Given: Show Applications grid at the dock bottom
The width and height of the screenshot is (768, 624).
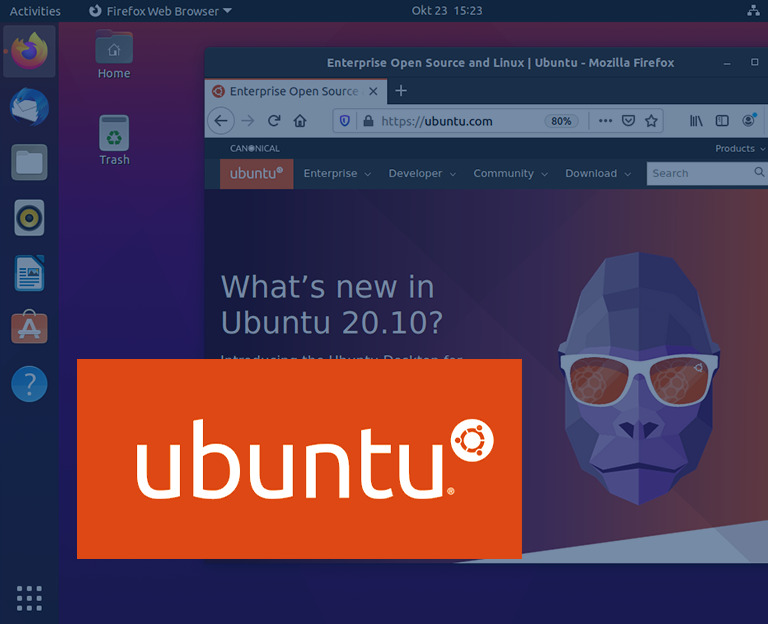Looking at the screenshot, I should tap(29, 598).
